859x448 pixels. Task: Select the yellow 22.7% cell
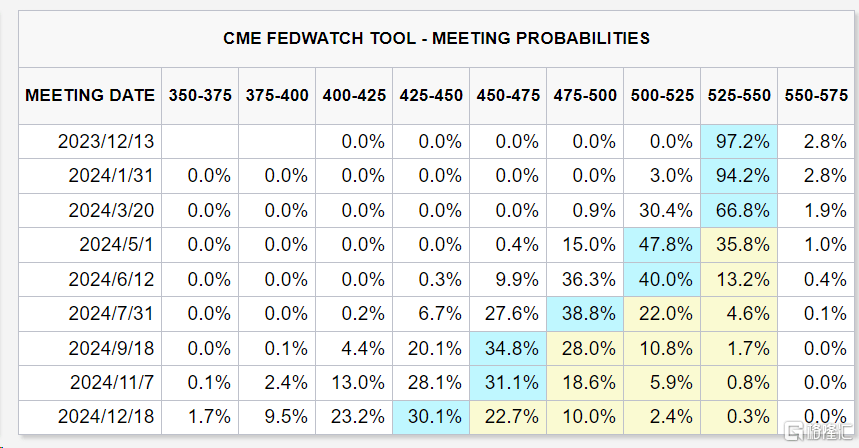pyautogui.click(x=508, y=416)
